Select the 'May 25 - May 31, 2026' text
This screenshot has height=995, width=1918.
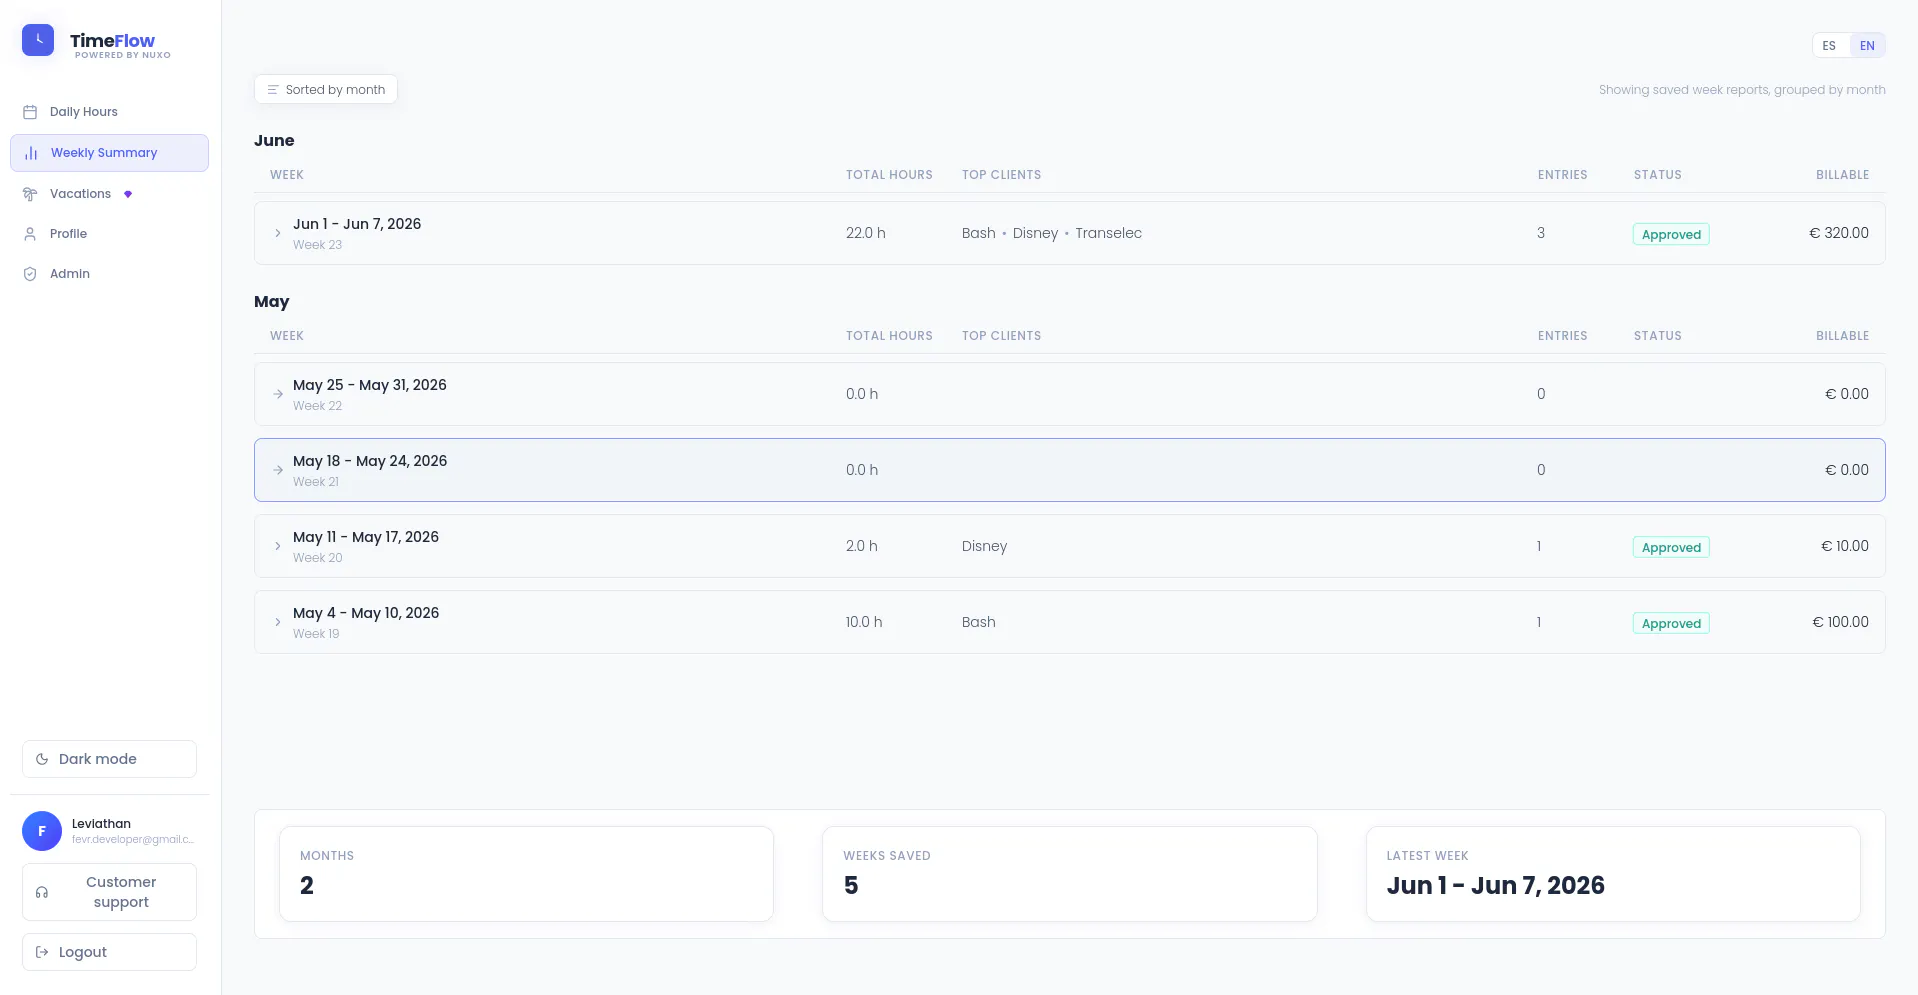point(370,385)
